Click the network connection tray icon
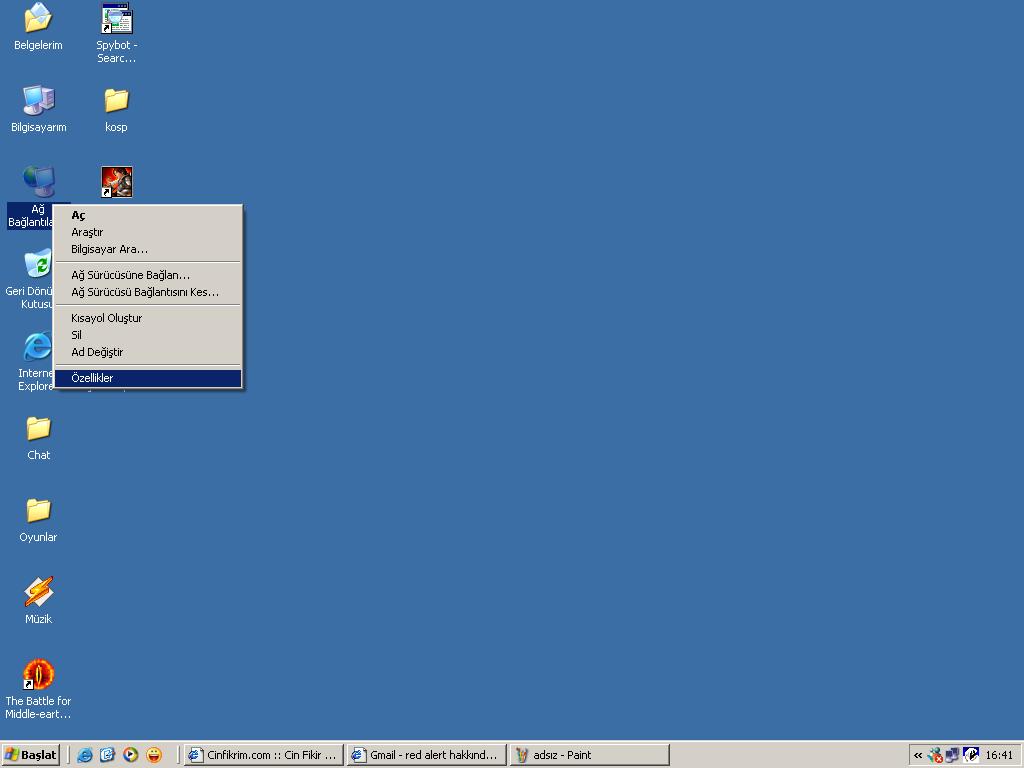Viewport: 1024px width, 768px height. pos(953,755)
